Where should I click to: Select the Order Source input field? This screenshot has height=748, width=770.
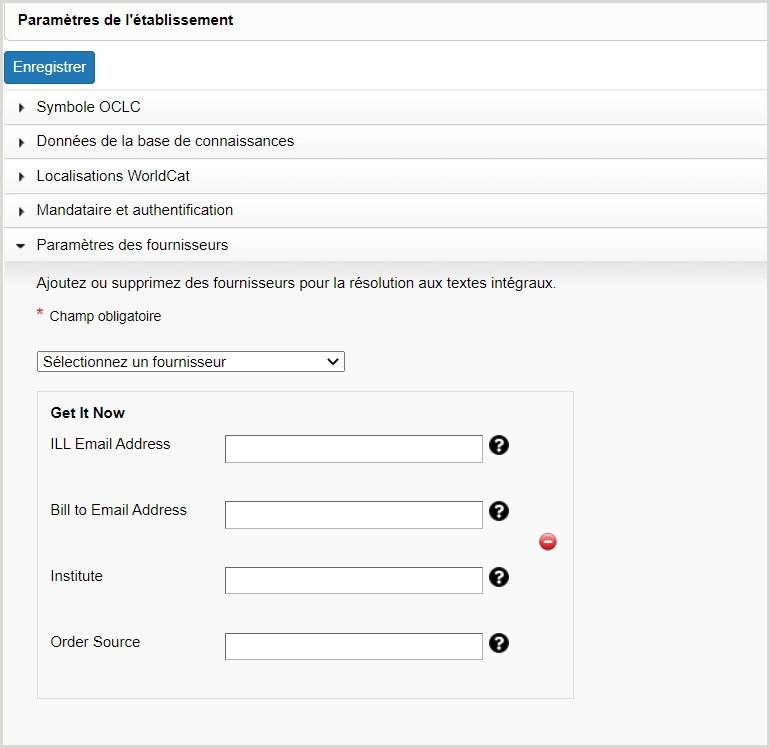353,647
